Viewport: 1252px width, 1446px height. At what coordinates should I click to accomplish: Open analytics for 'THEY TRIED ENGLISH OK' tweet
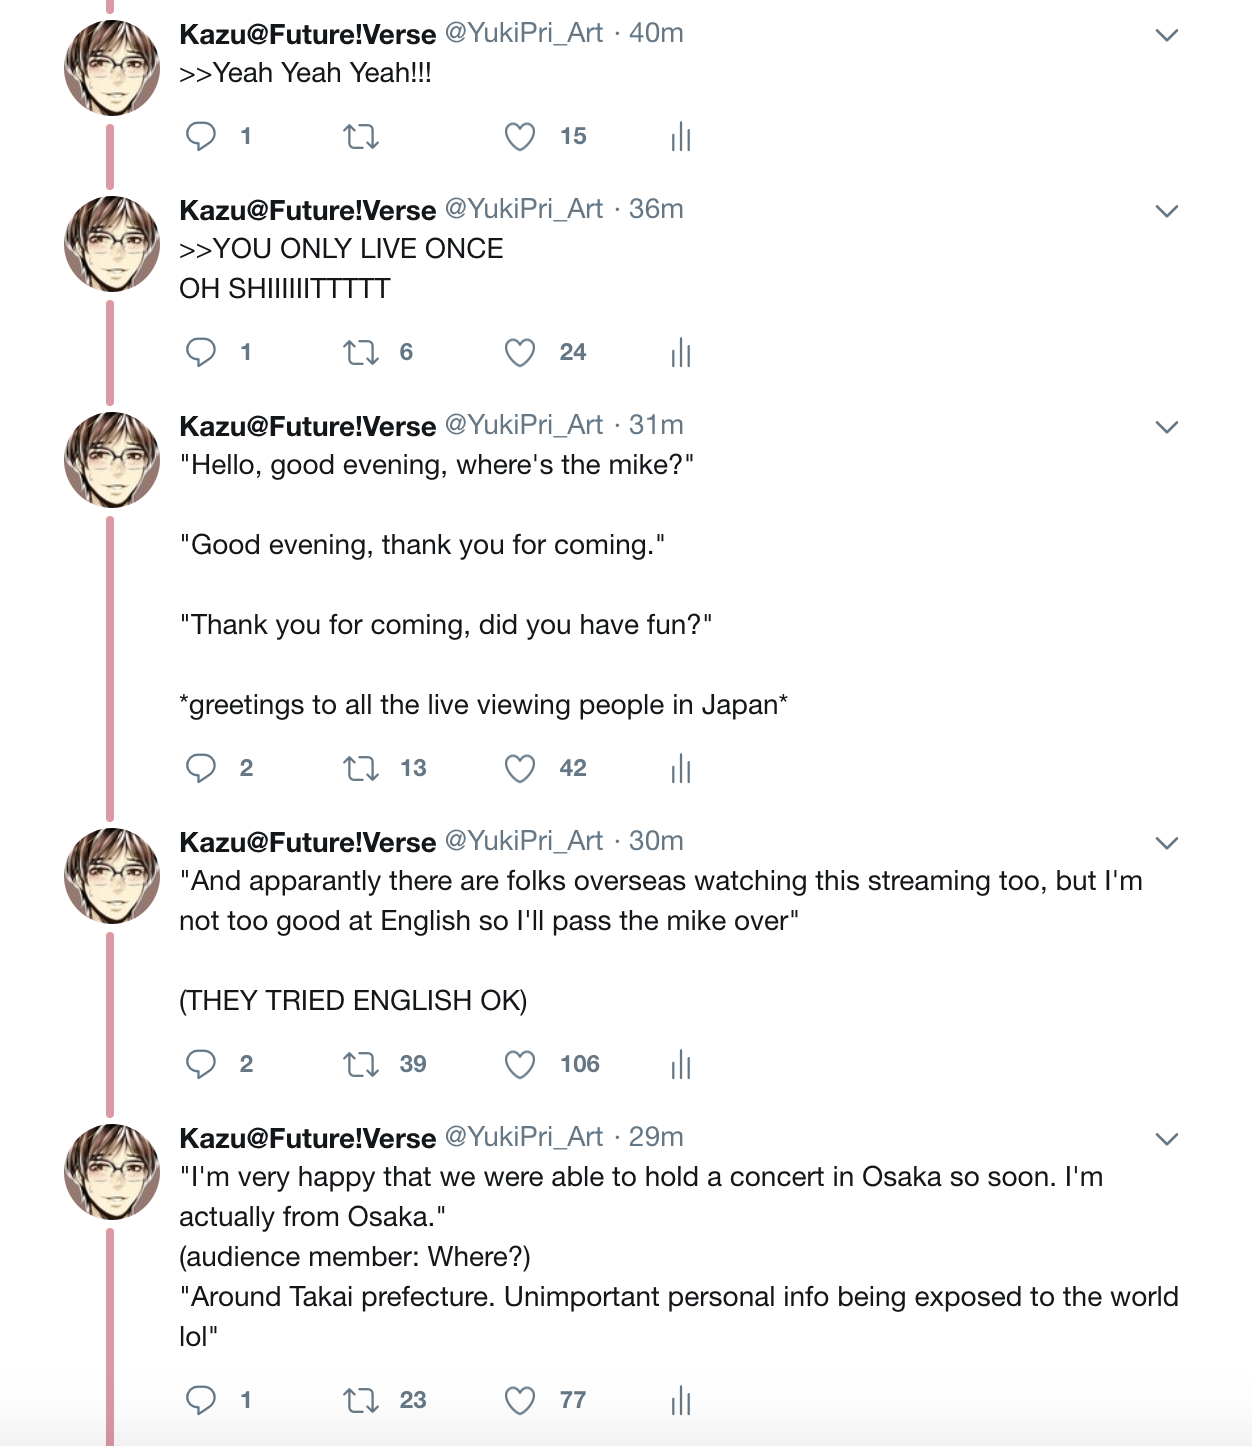click(x=681, y=1064)
